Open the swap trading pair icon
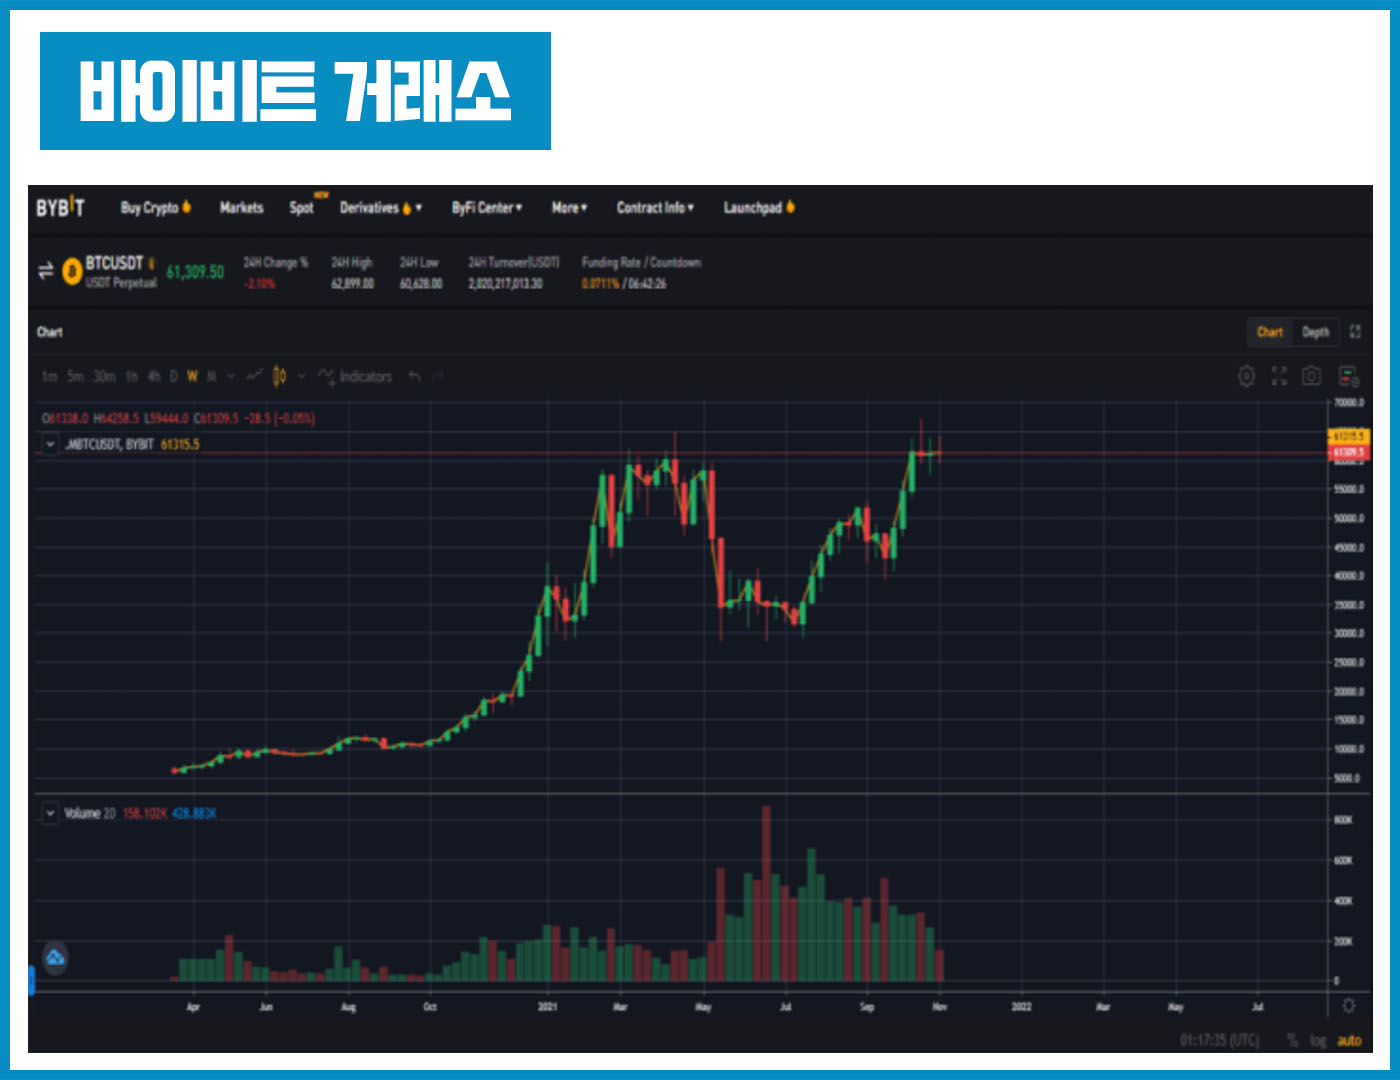This screenshot has height=1080, width=1400. tap(45, 271)
